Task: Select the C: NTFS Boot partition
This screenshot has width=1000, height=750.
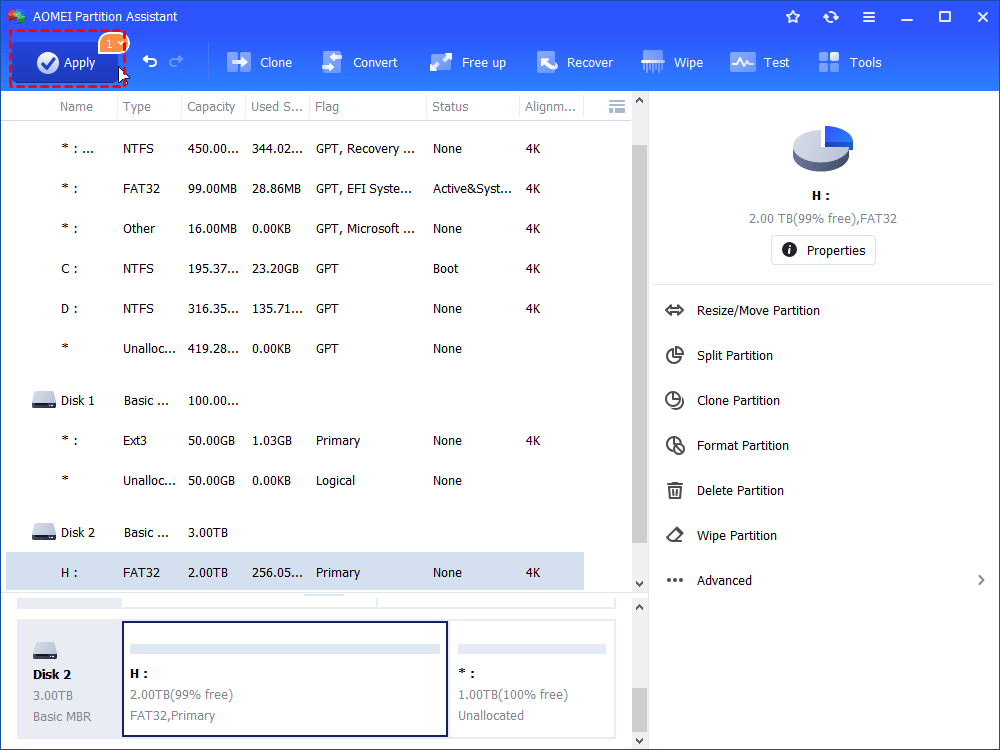Action: coord(295,268)
